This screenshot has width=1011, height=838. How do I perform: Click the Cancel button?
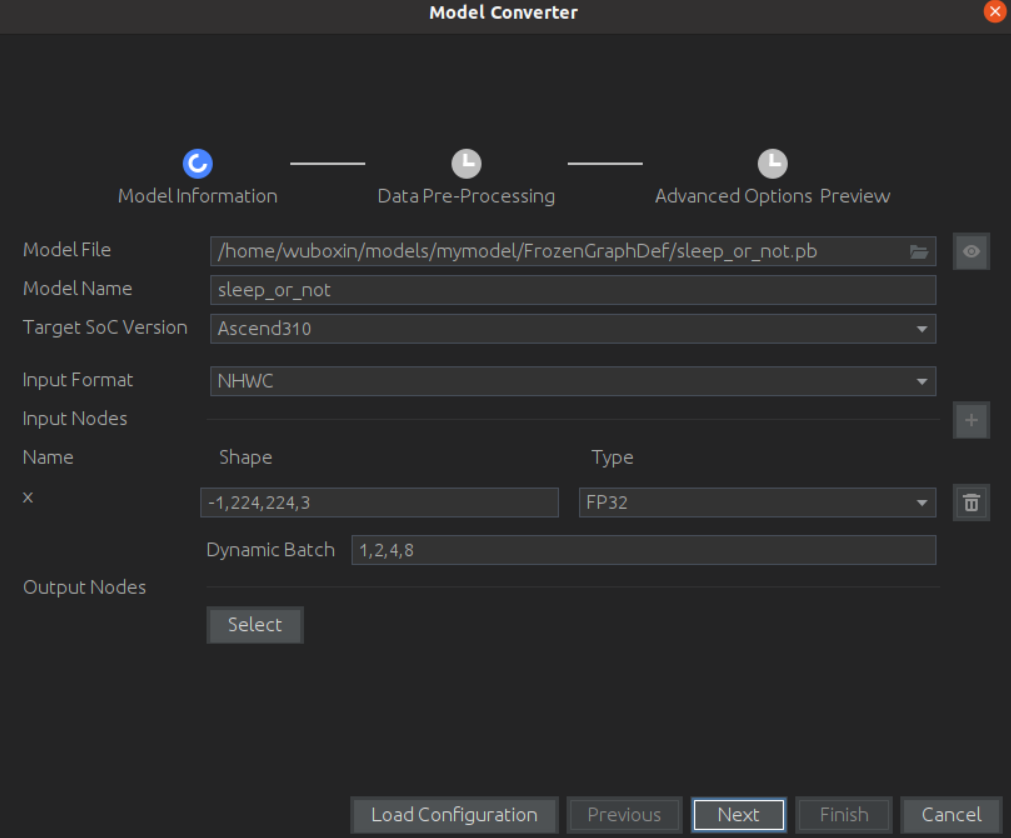[951, 815]
